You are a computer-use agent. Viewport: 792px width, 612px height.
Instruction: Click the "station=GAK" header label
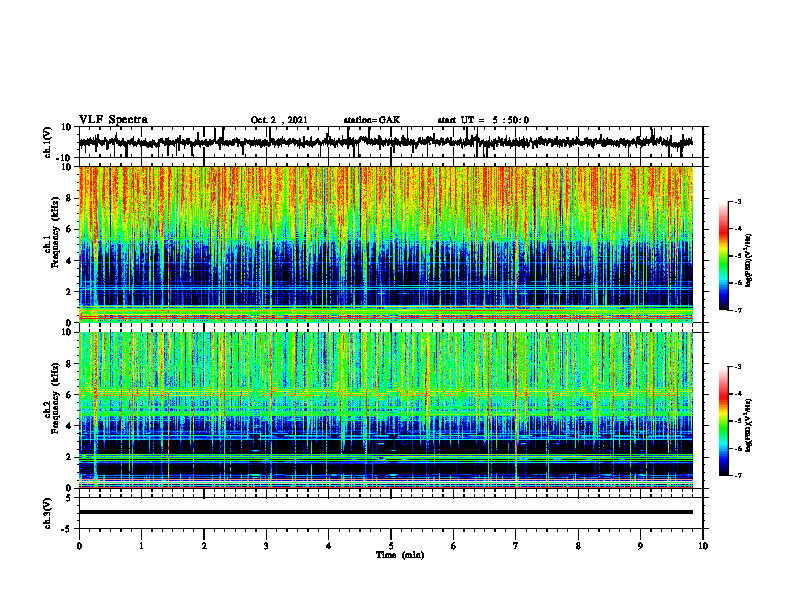[x=372, y=120]
